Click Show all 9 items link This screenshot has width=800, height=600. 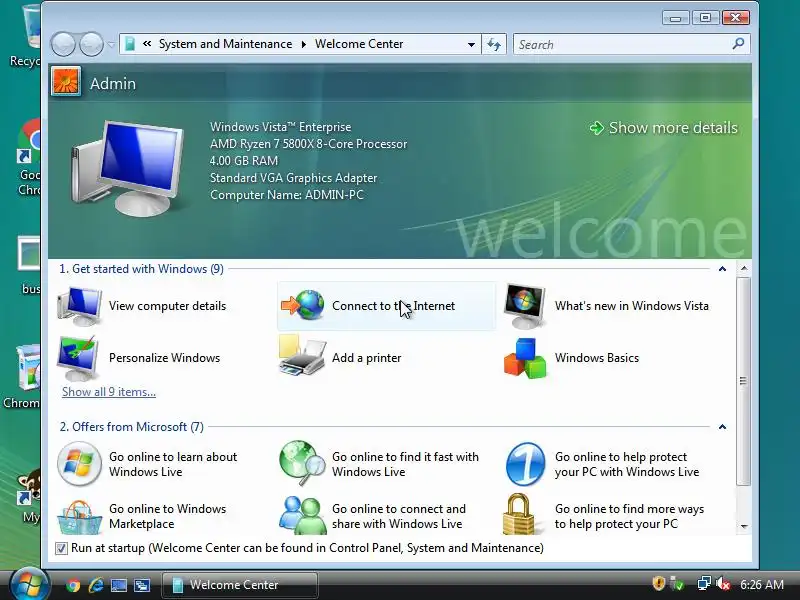(109, 392)
